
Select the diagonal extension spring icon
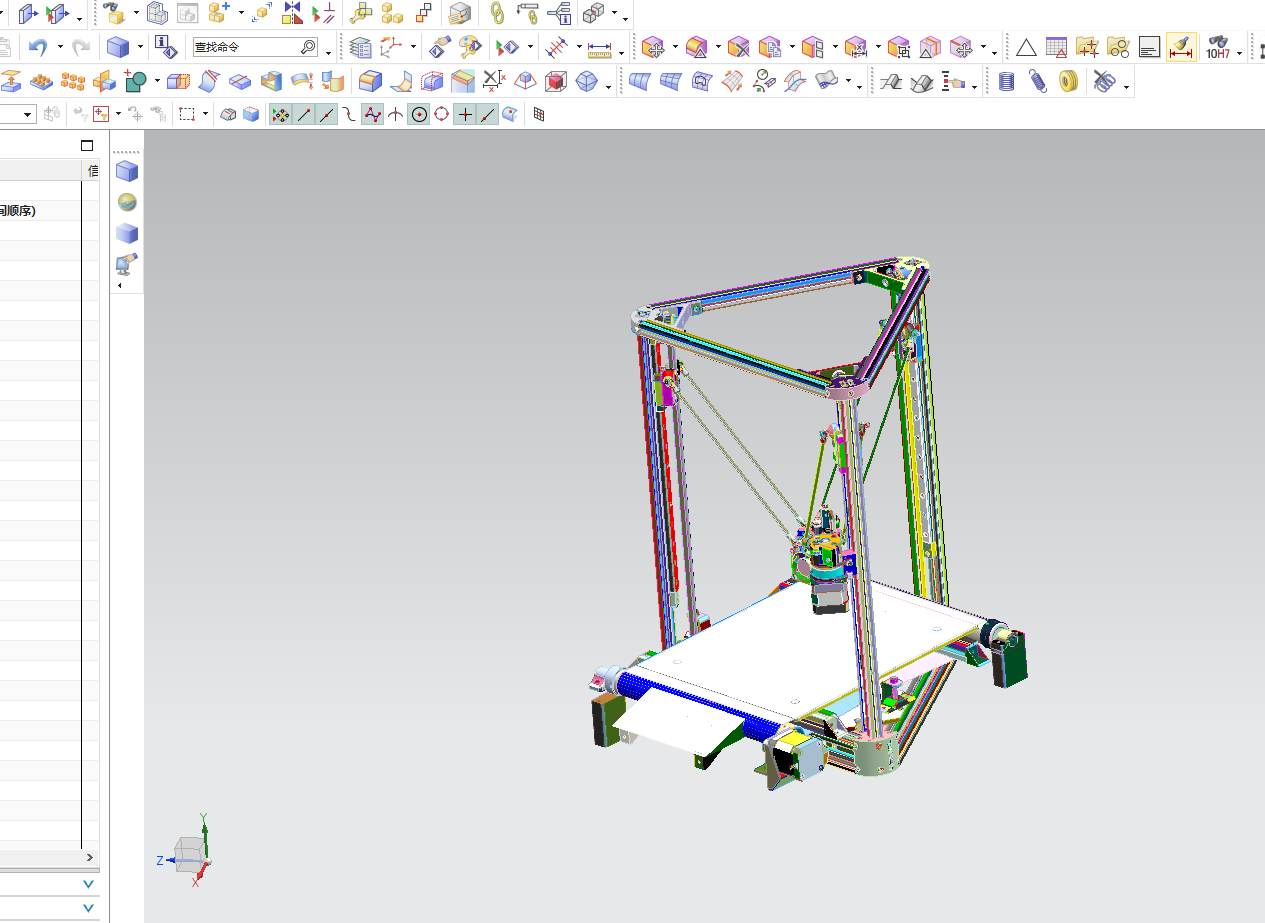click(x=1038, y=81)
